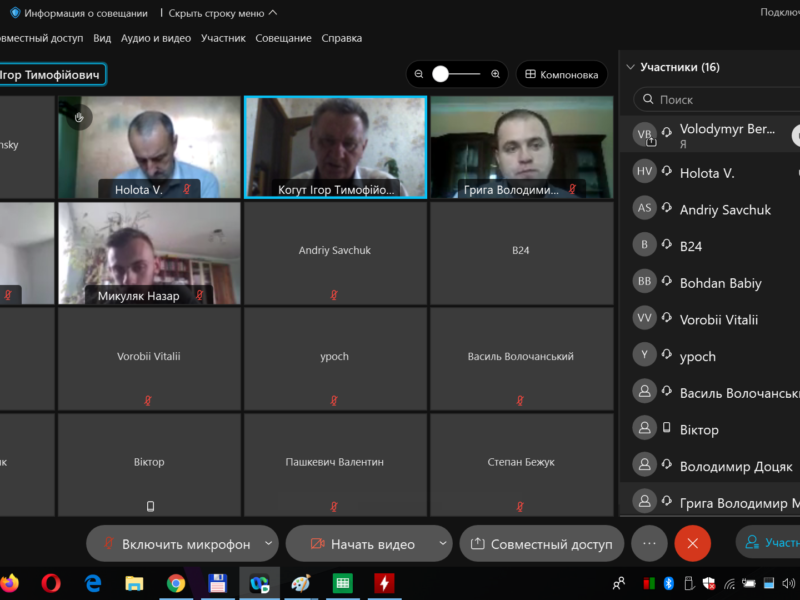Click the meeting info shield icon
The image size is (800, 600).
[14, 13]
